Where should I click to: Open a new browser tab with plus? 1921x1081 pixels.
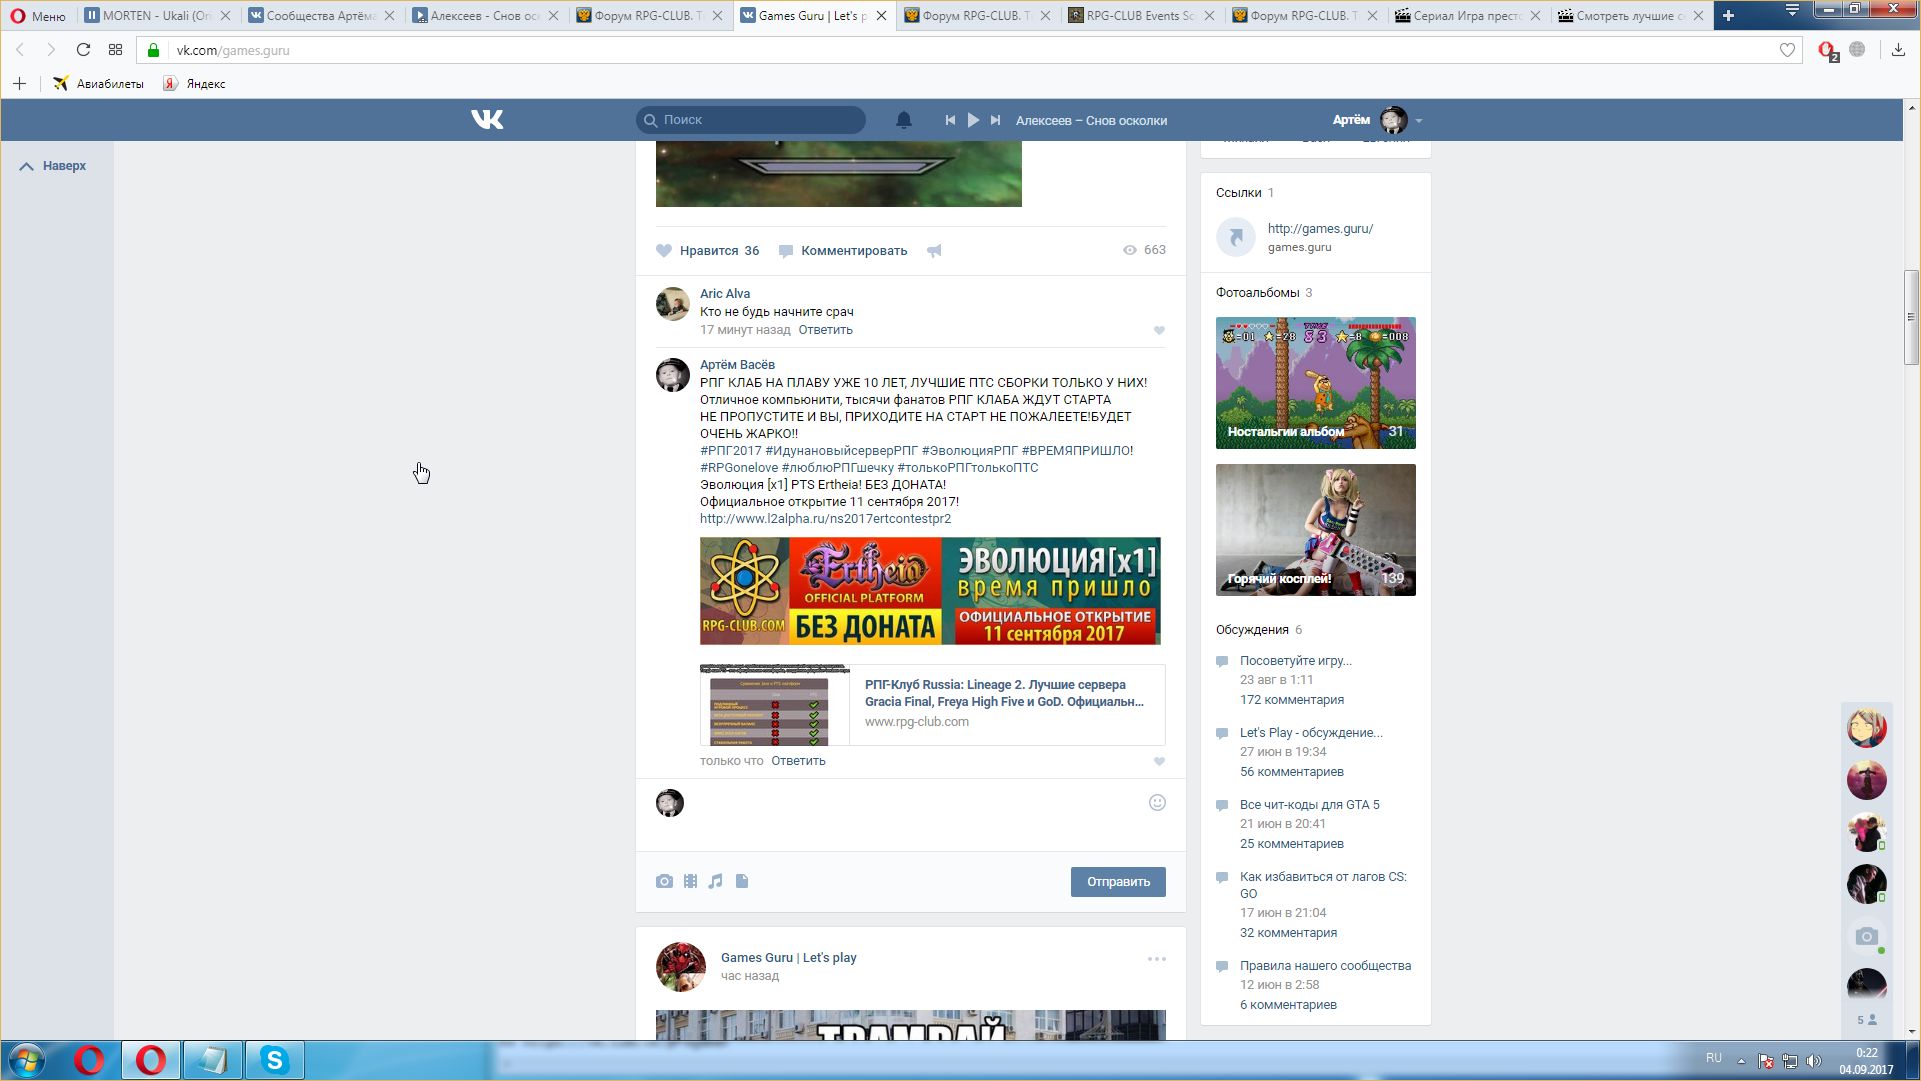[1728, 15]
